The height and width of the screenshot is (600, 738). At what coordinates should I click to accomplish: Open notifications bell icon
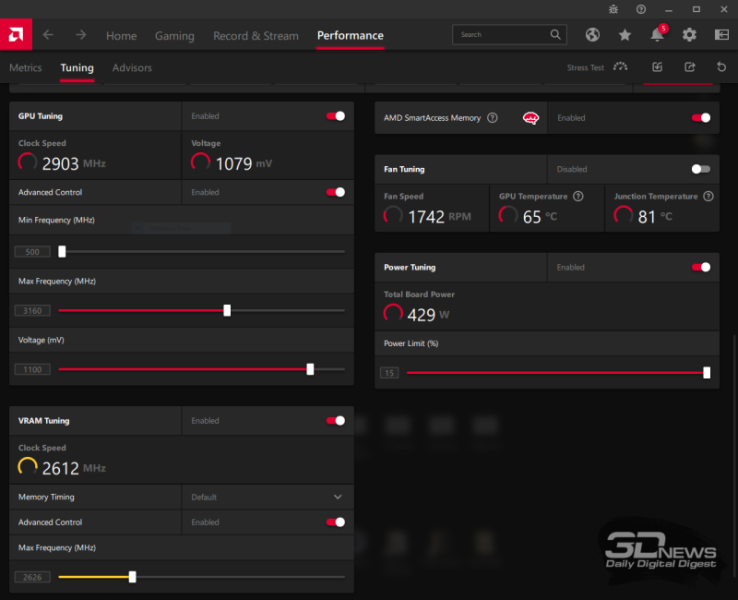pyautogui.click(x=657, y=35)
